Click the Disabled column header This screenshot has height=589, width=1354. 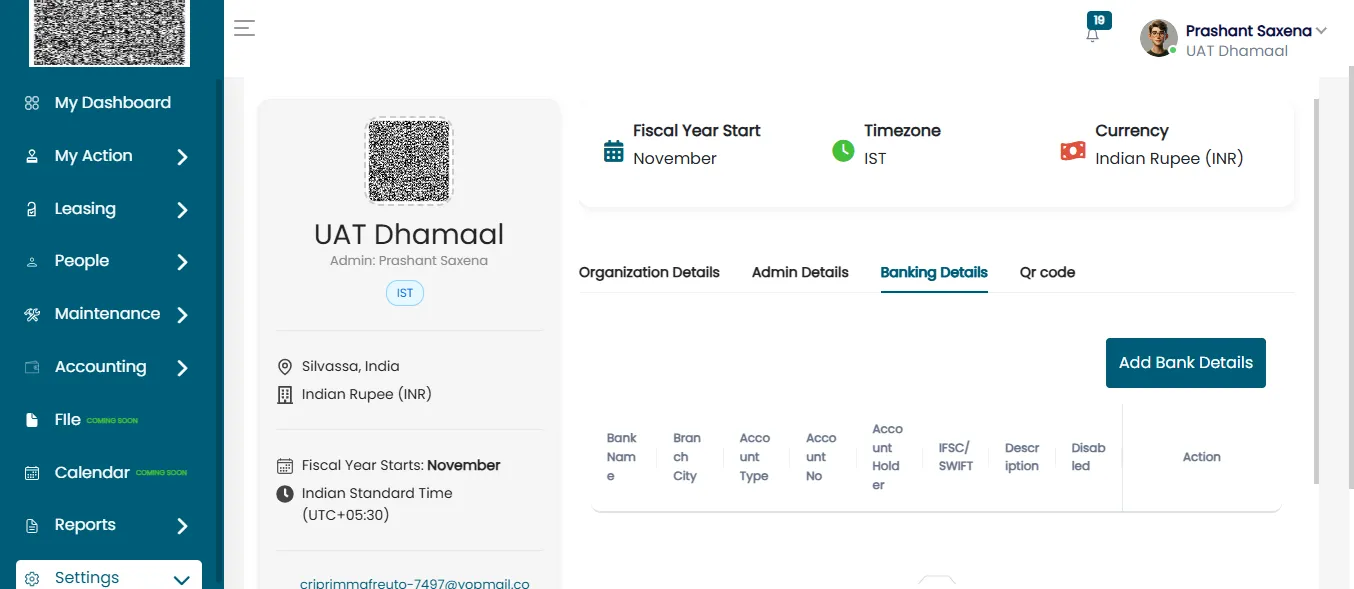click(x=1088, y=457)
